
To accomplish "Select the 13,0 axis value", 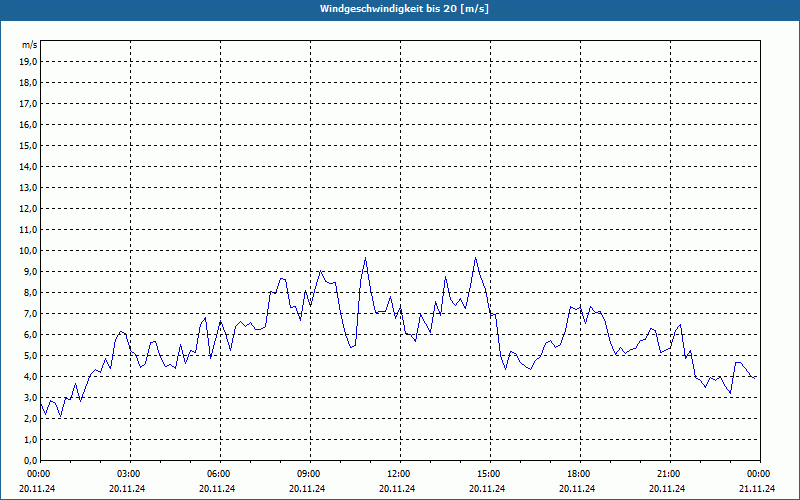I will [x=29, y=188].
